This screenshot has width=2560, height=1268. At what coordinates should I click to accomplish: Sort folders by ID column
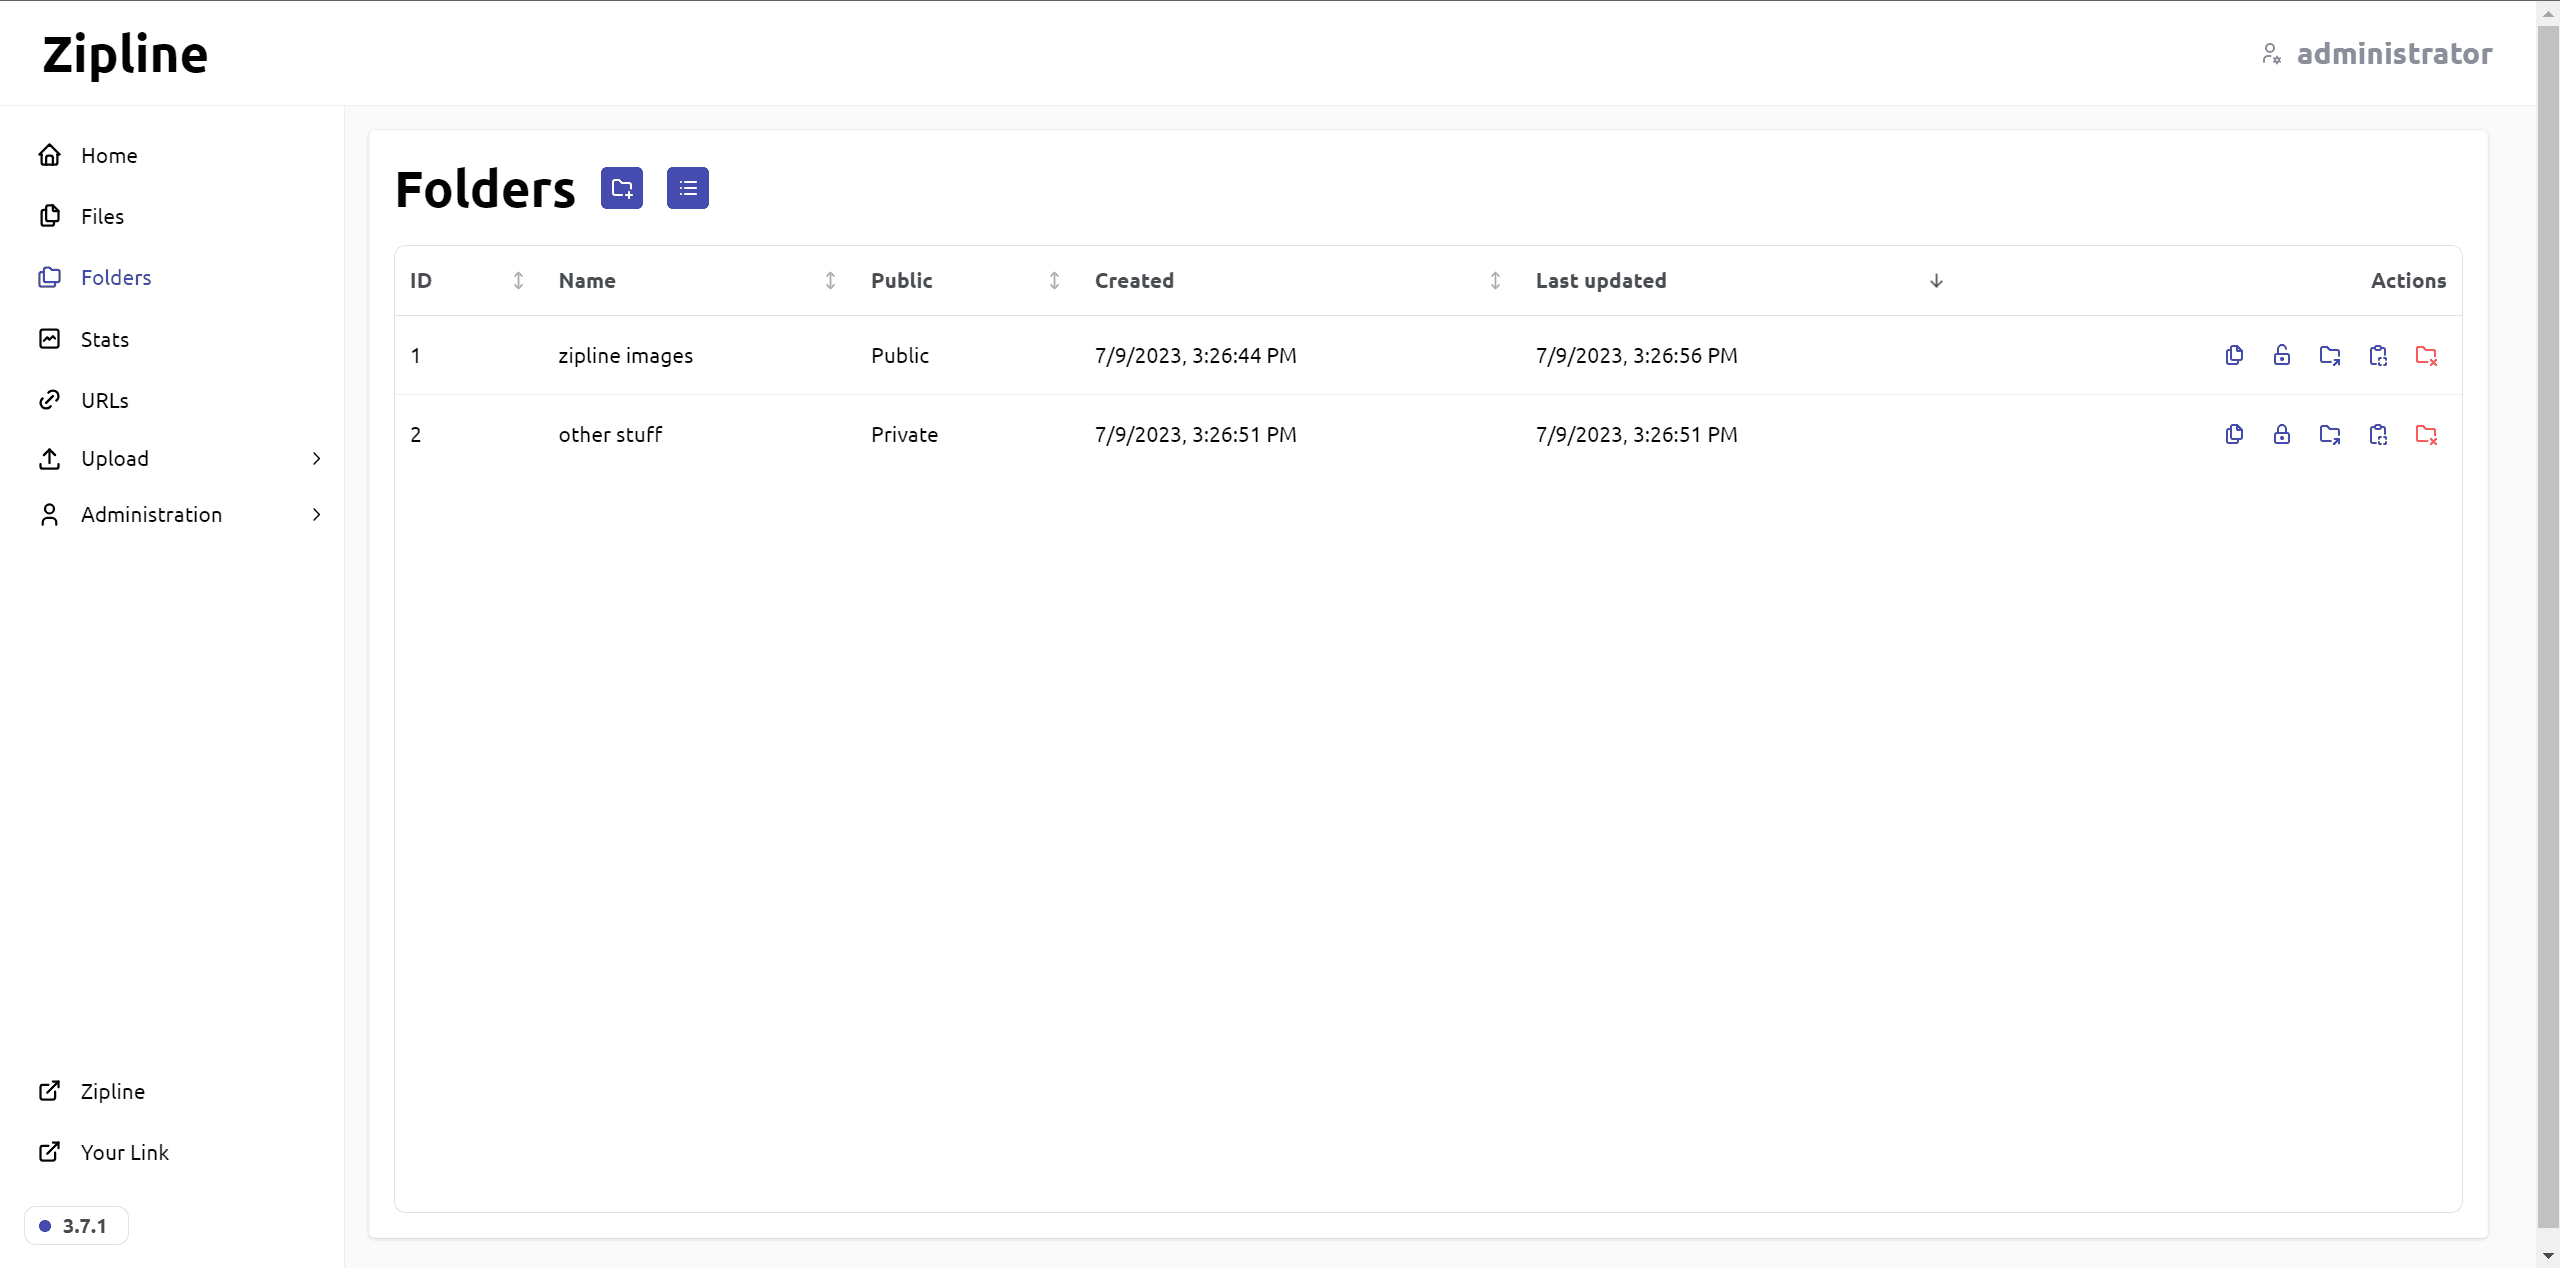(x=516, y=279)
